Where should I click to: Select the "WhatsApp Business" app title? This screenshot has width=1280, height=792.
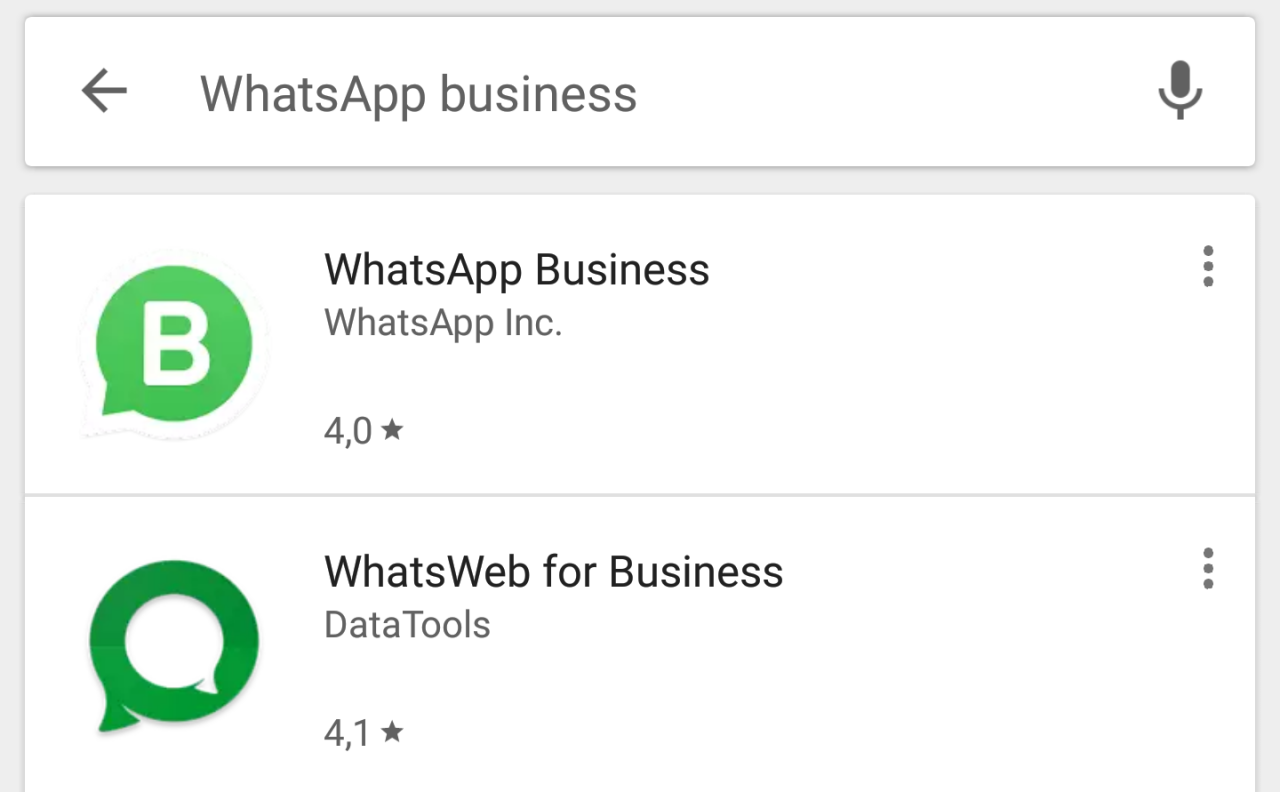[516, 270]
